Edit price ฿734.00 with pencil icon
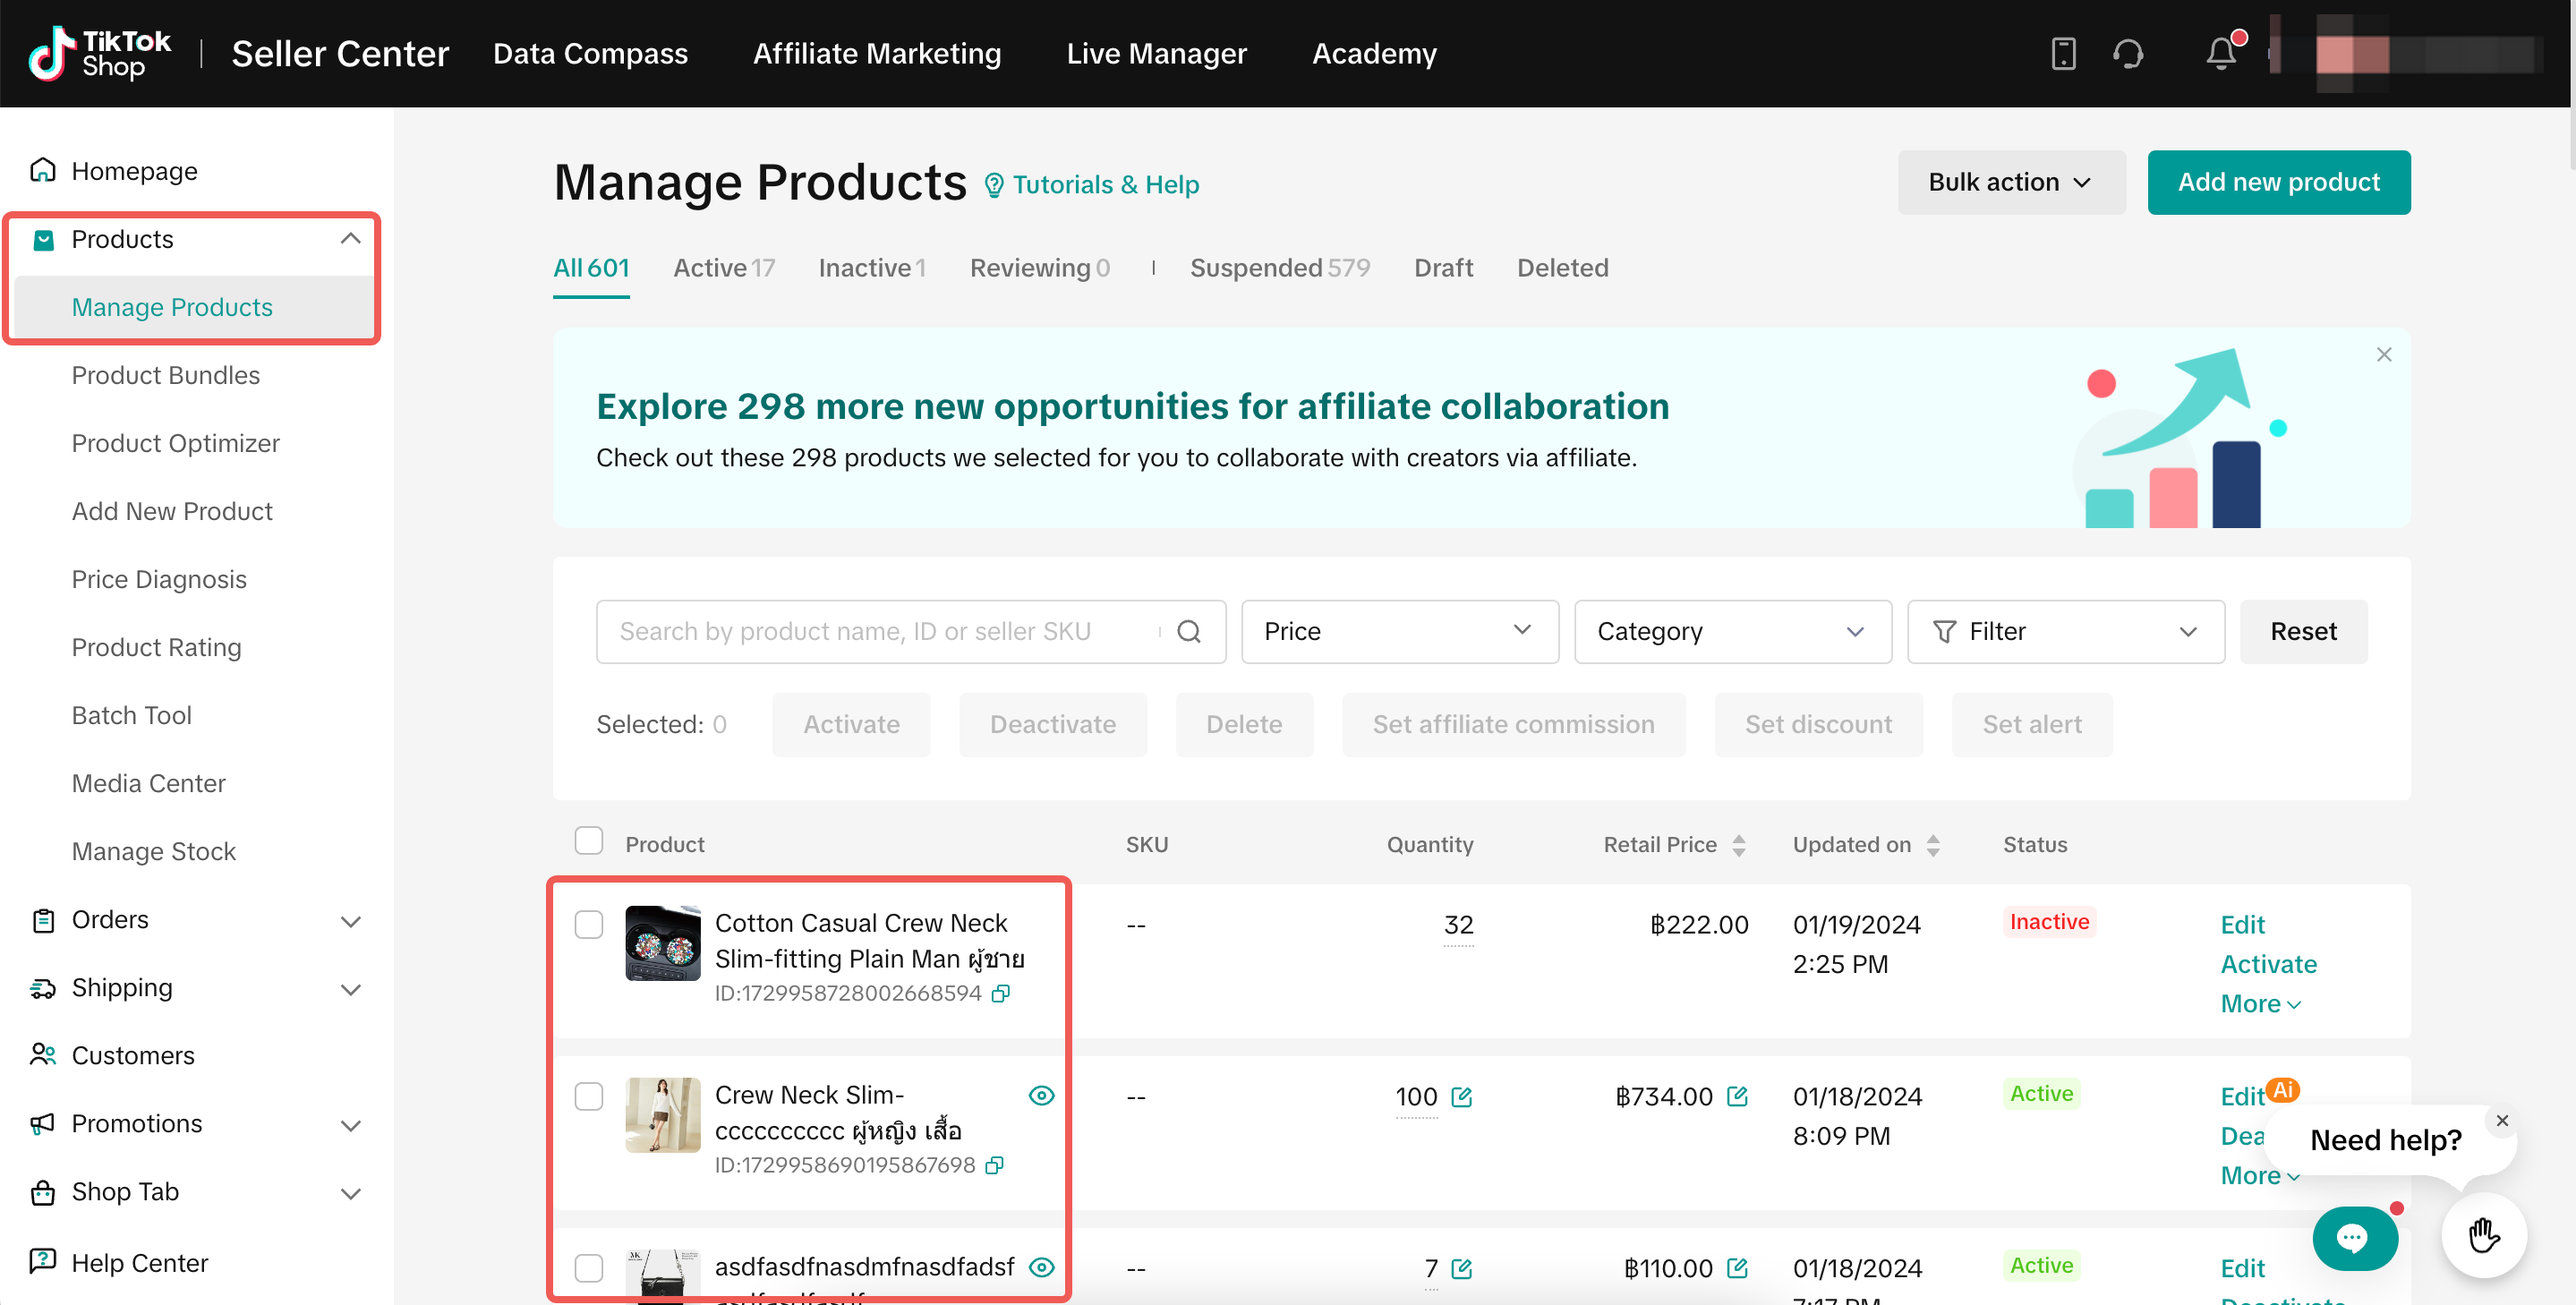 (1737, 1097)
